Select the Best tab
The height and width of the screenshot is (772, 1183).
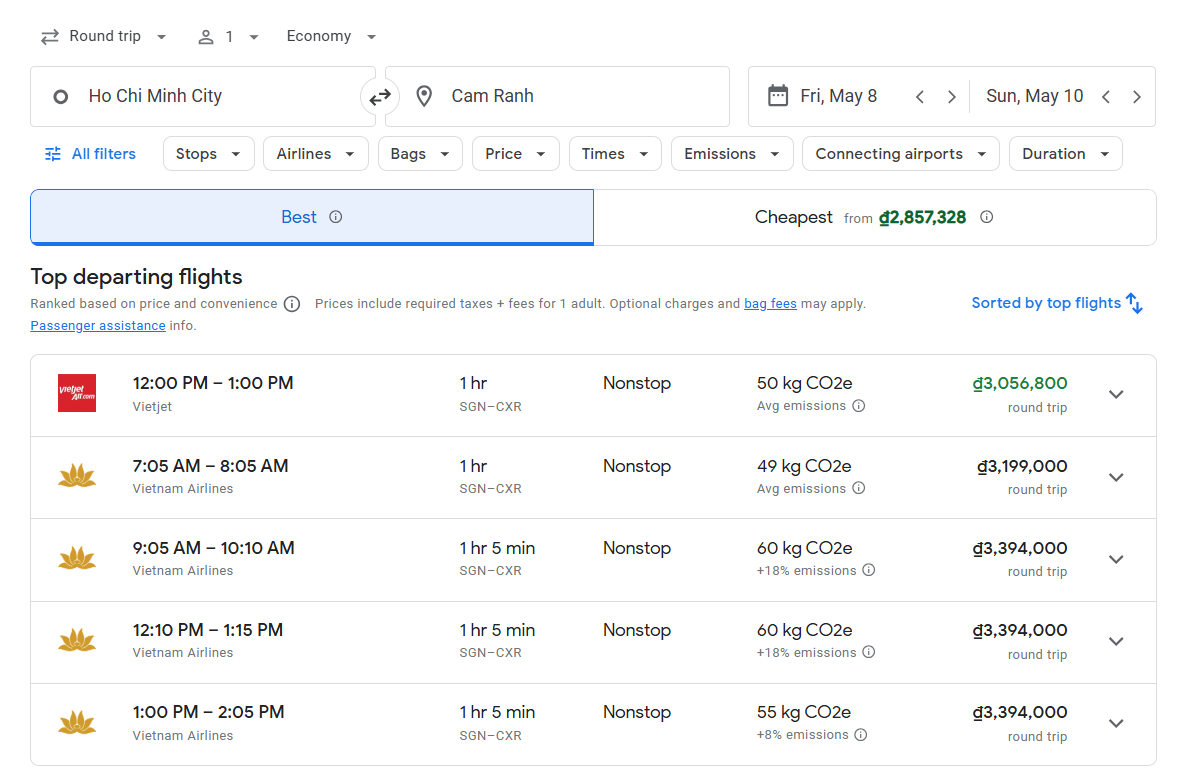coord(311,217)
